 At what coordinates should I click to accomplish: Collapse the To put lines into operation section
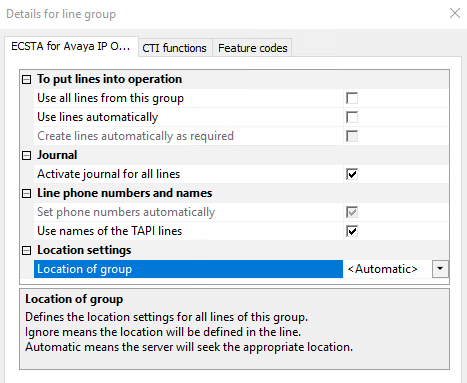point(26,79)
